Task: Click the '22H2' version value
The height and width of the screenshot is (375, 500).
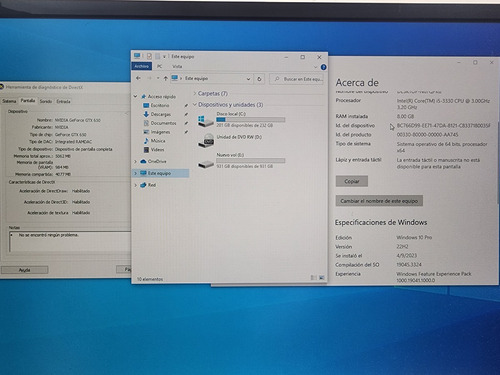Action: [402, 247]
